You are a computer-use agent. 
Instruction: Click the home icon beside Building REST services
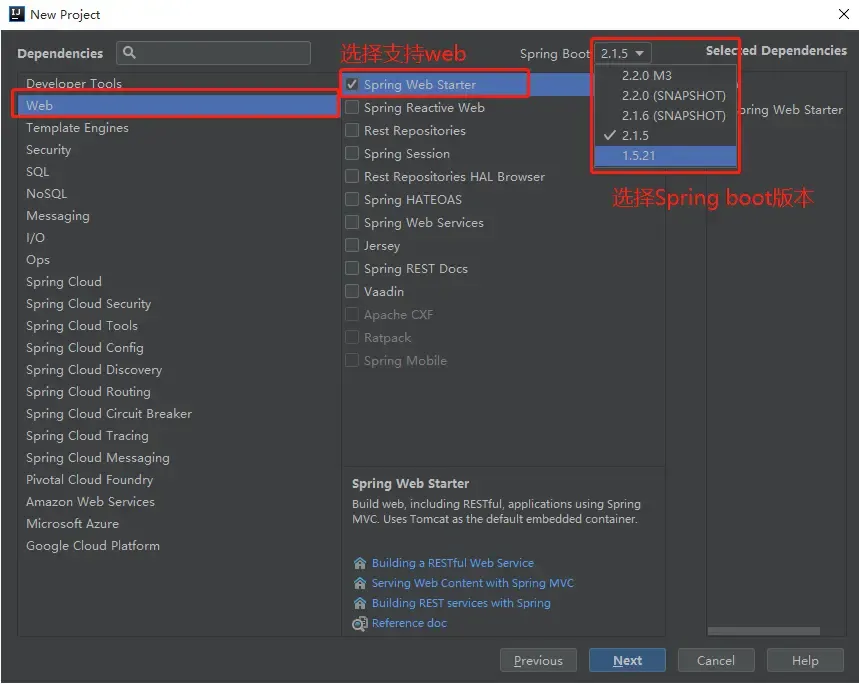(x=360, y=603)
